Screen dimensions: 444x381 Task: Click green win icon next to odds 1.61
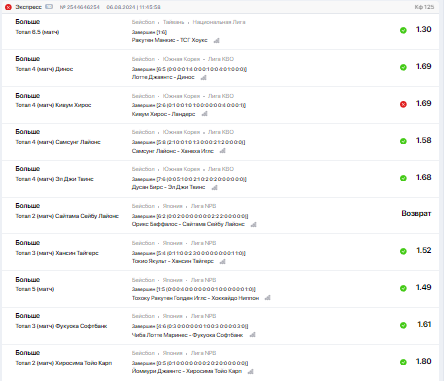point(403,325)
